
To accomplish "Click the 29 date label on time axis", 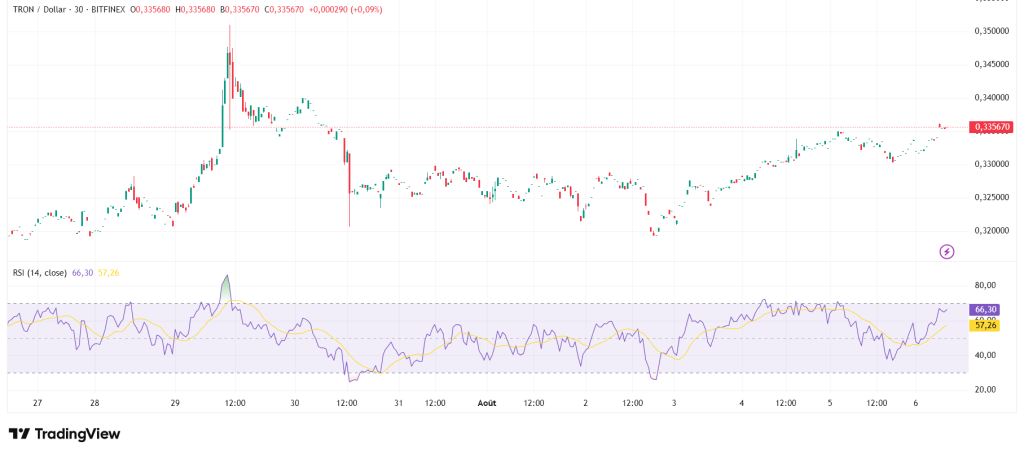I will [175, 403].
